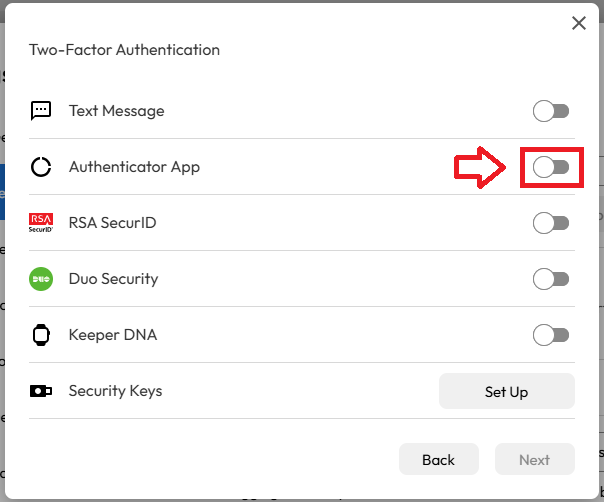
Task: Enable the Text Message toggle
Action: (x=551, y=111)
